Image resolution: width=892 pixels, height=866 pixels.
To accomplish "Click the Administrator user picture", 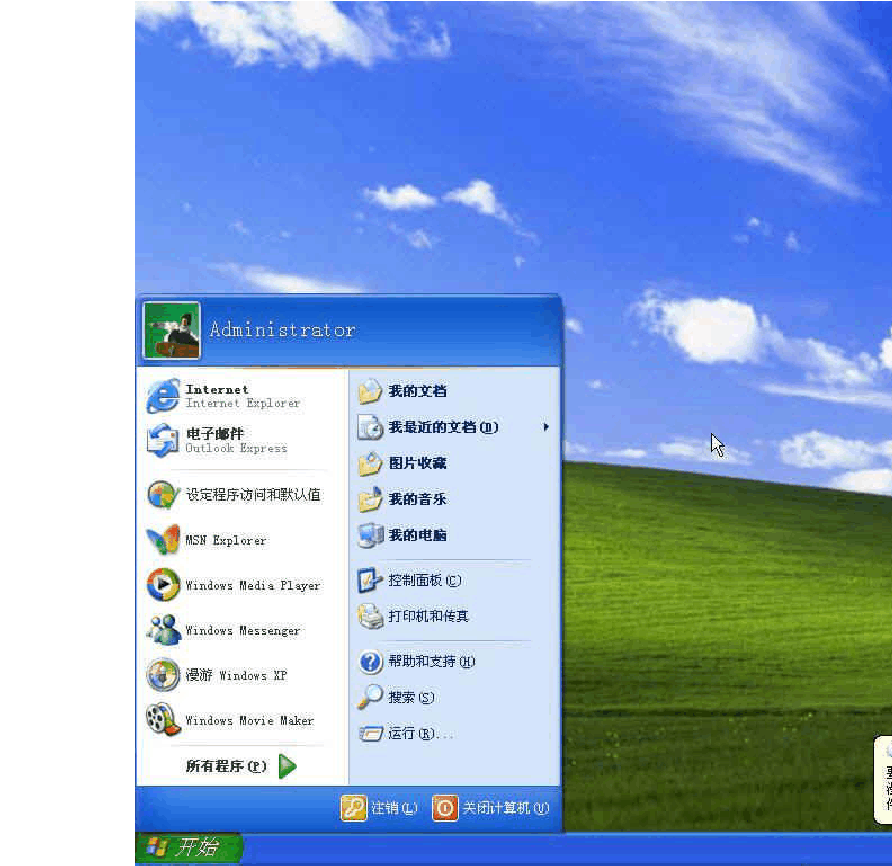I will 171,331.
